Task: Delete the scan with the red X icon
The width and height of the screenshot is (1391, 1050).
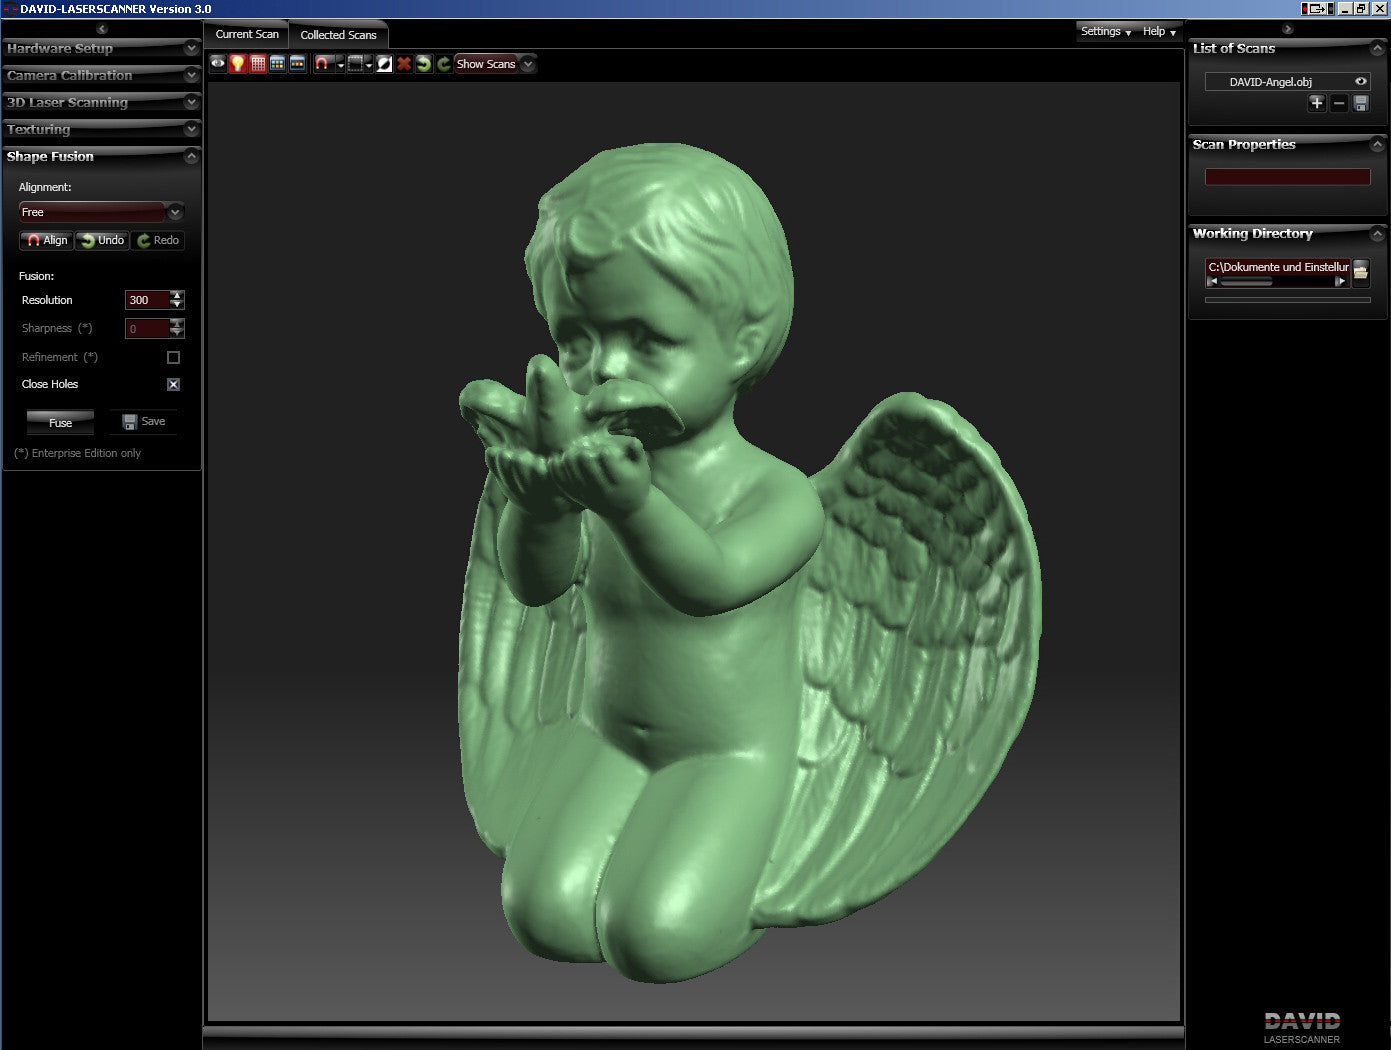Action: coord(404,64)
